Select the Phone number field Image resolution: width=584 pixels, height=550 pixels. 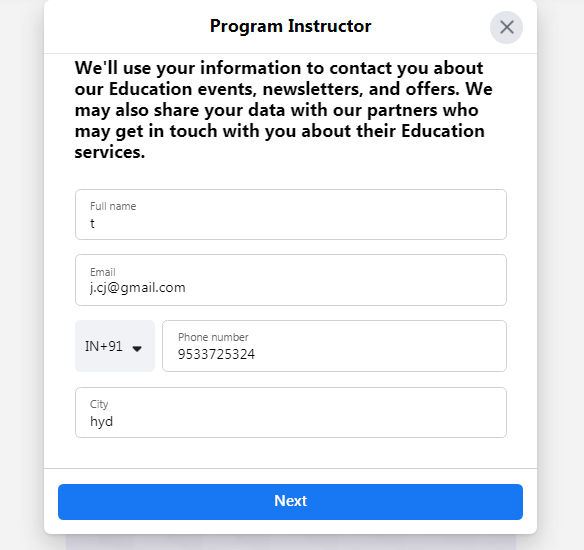334,346
